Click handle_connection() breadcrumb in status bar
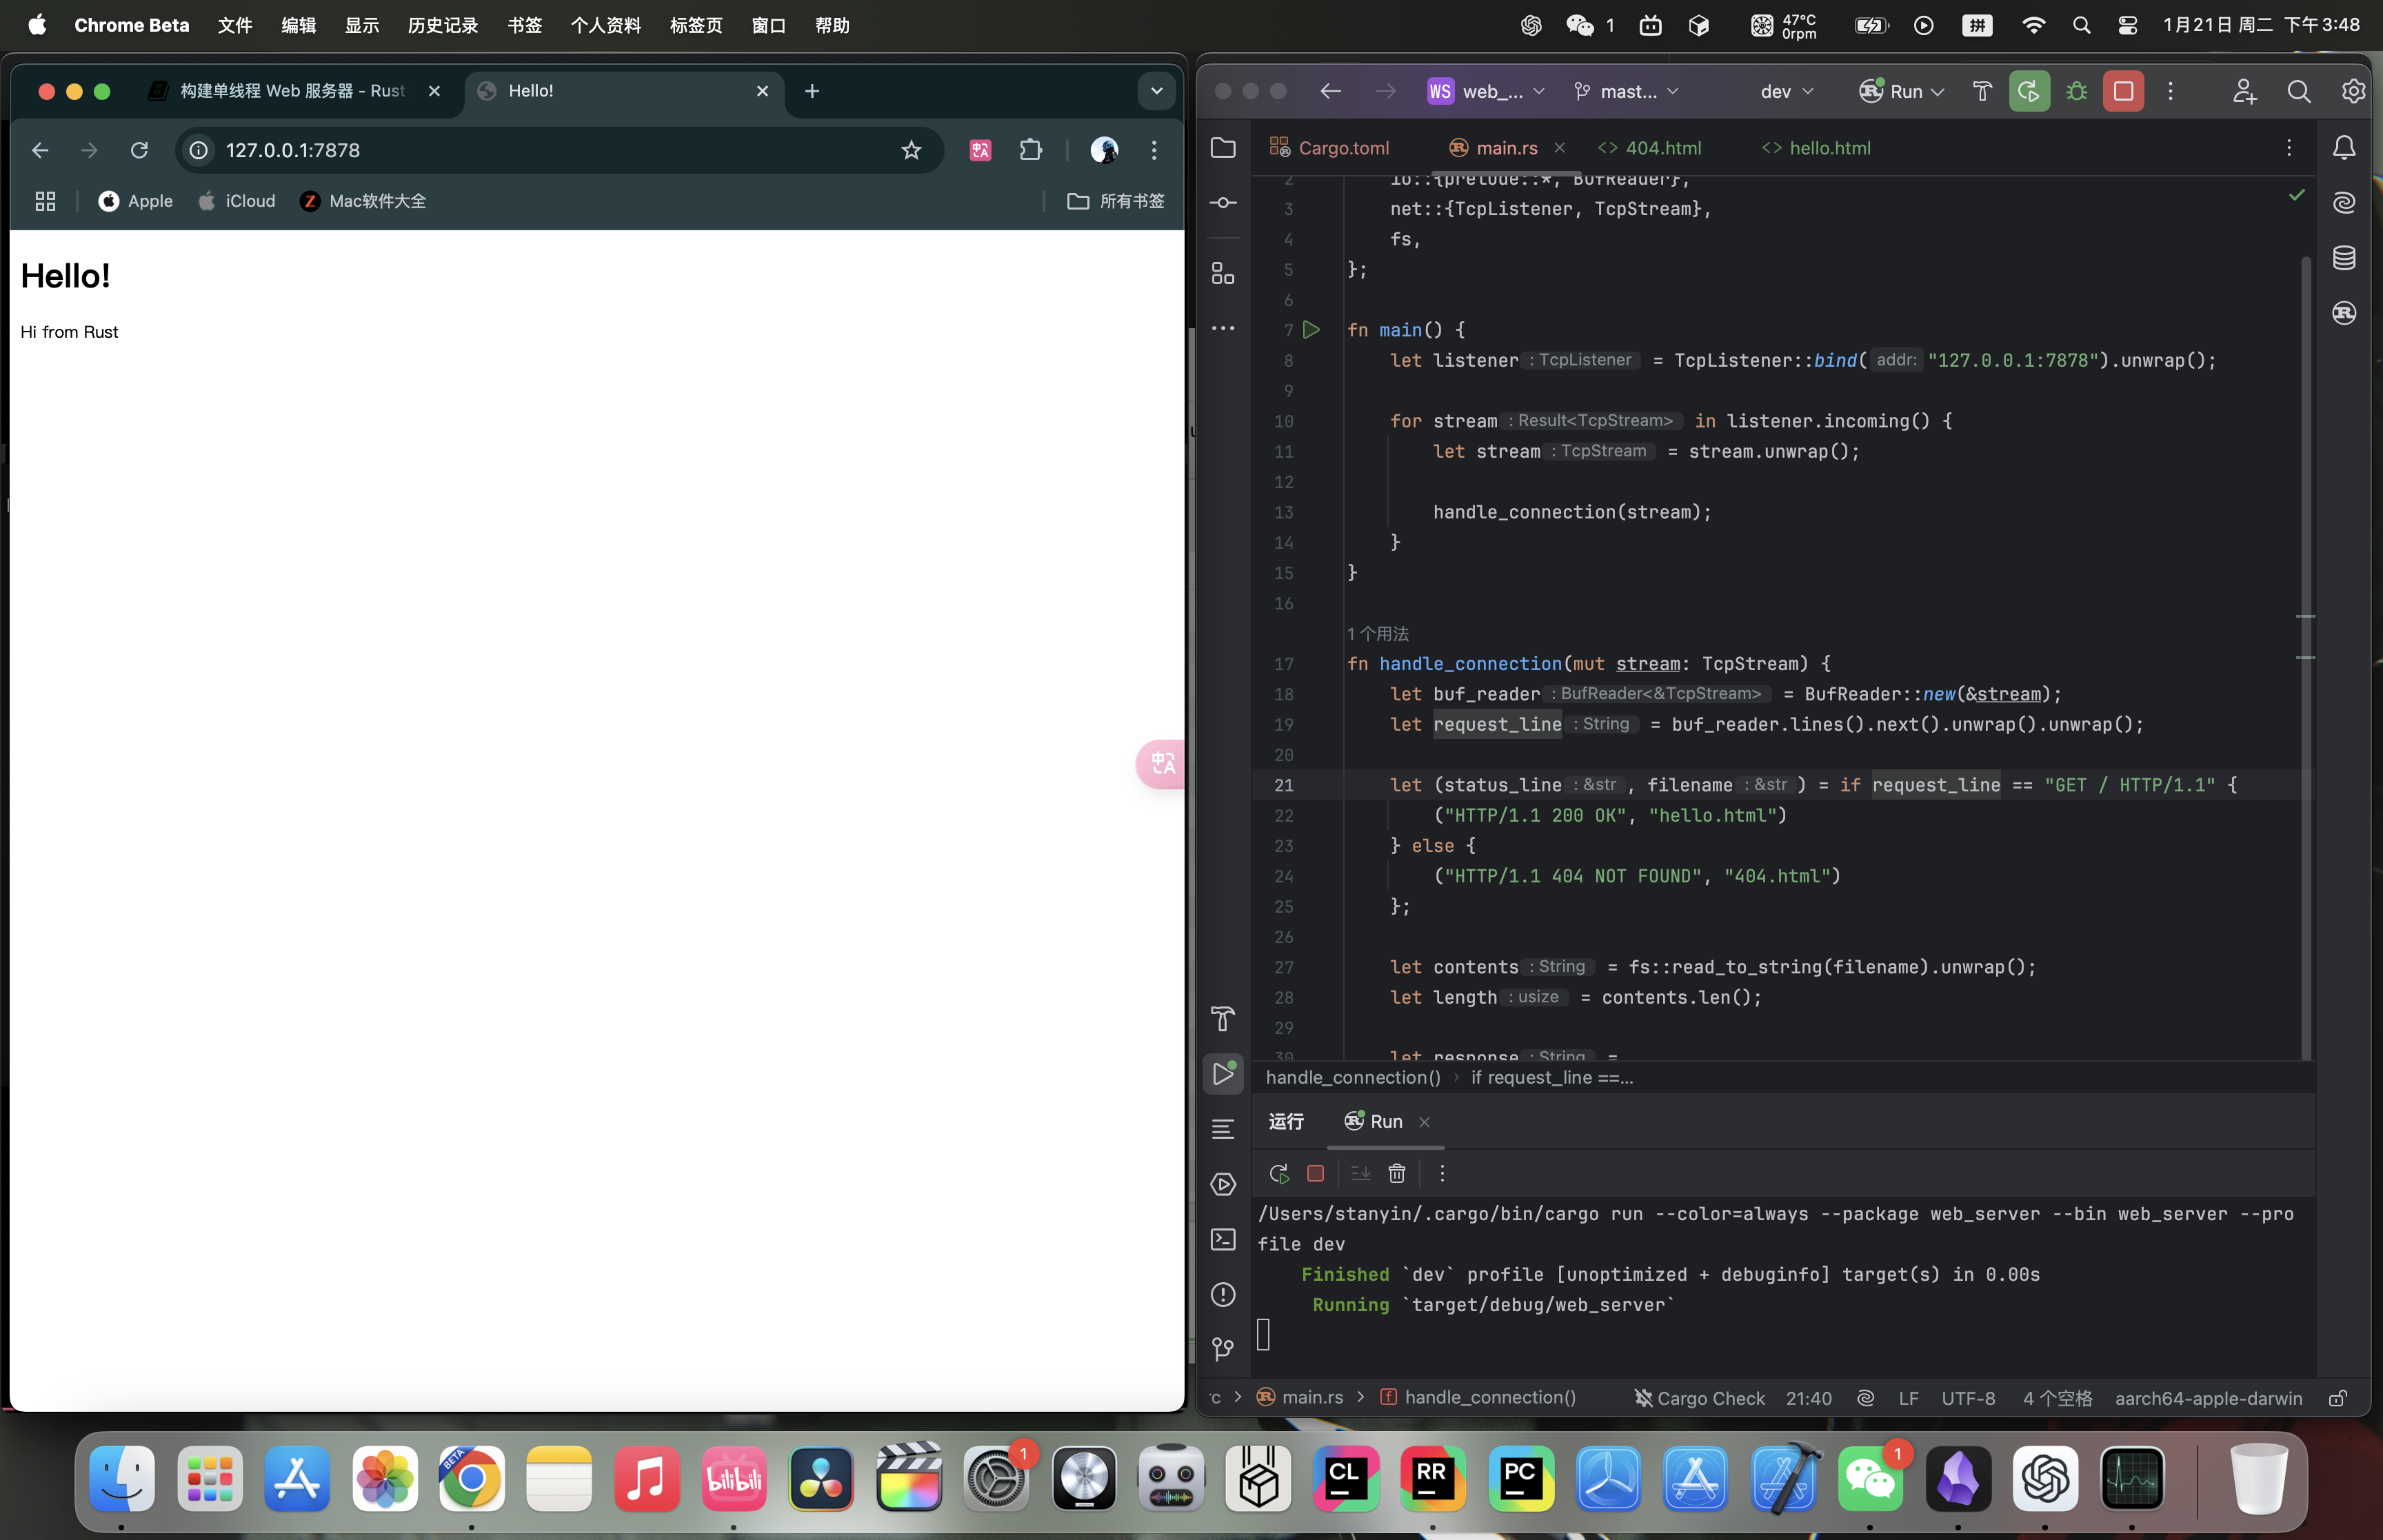The image size is (2383, 1540). pyautogui.click(x=1479, y=1398)
